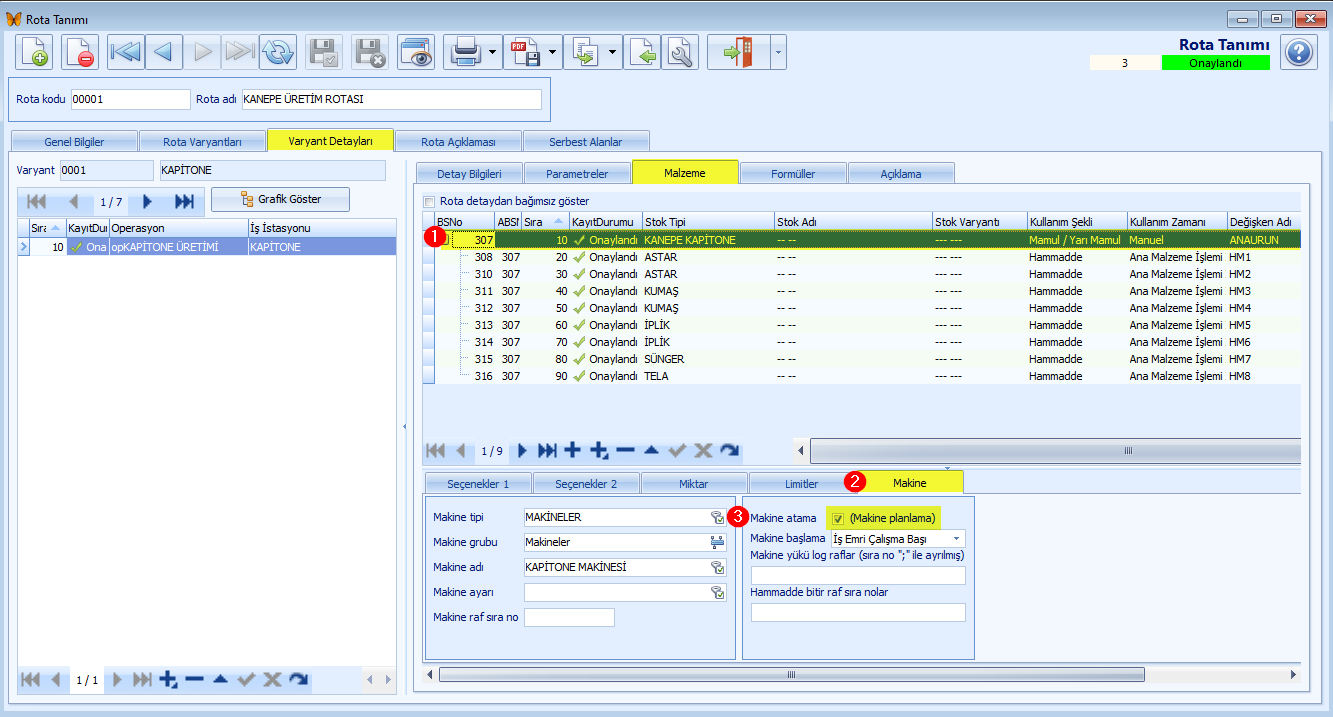The height and width of the screenshot is (717, 1333).
Task: Open printer options dropdown arrow
Action: click(x=494, y=51)
